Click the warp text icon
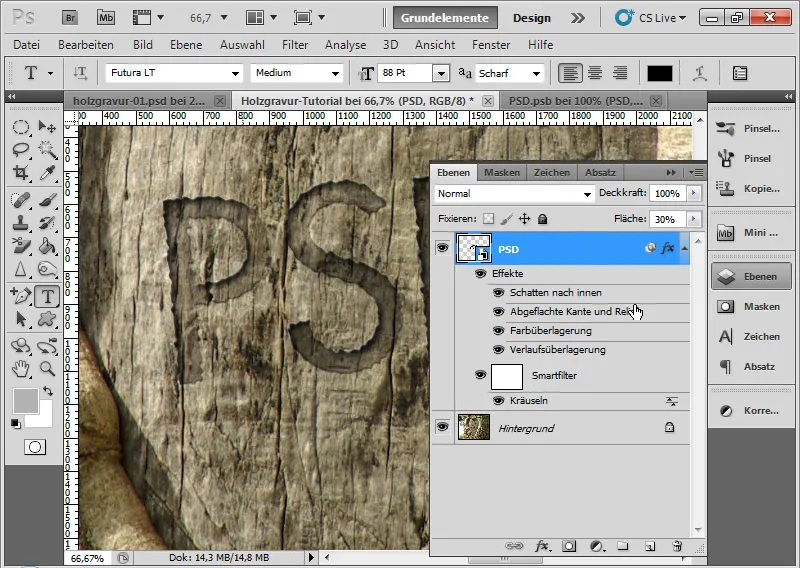The height and width of the screenshot is (568, 800). (x=699, y=73)
